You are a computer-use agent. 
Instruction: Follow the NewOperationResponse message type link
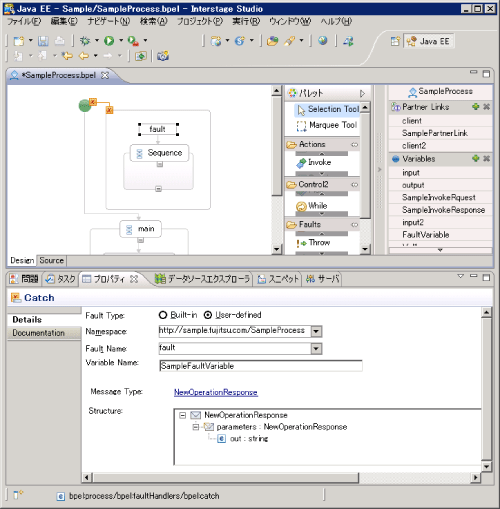coord(216,392)
